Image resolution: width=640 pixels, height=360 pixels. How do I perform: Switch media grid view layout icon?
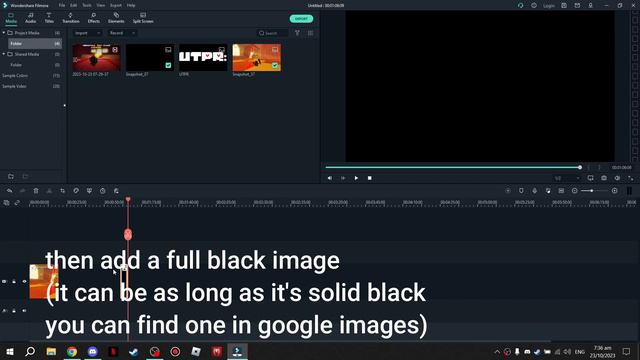click(x=311, y=33)
